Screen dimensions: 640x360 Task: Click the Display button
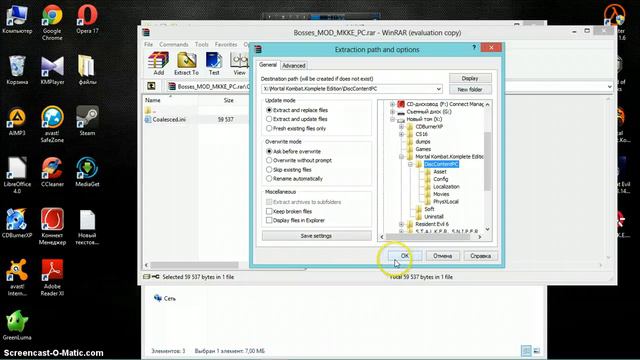coord(470,78)
